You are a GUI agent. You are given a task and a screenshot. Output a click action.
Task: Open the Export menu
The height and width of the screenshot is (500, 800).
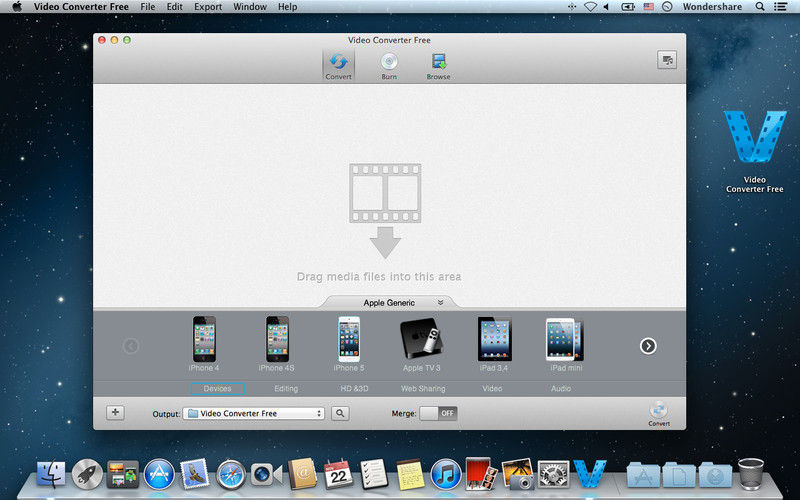point(208,7)
